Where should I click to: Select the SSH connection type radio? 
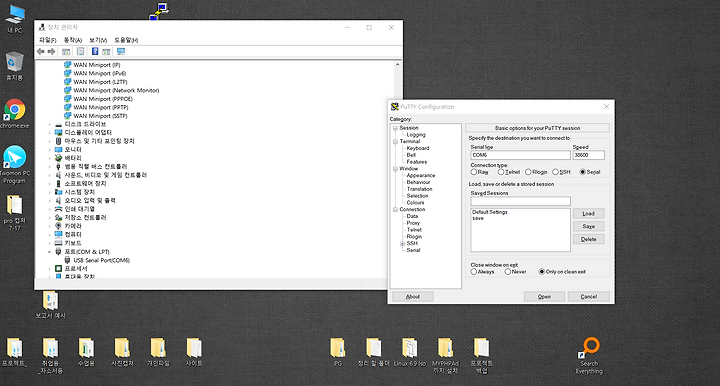pos(556,172)
